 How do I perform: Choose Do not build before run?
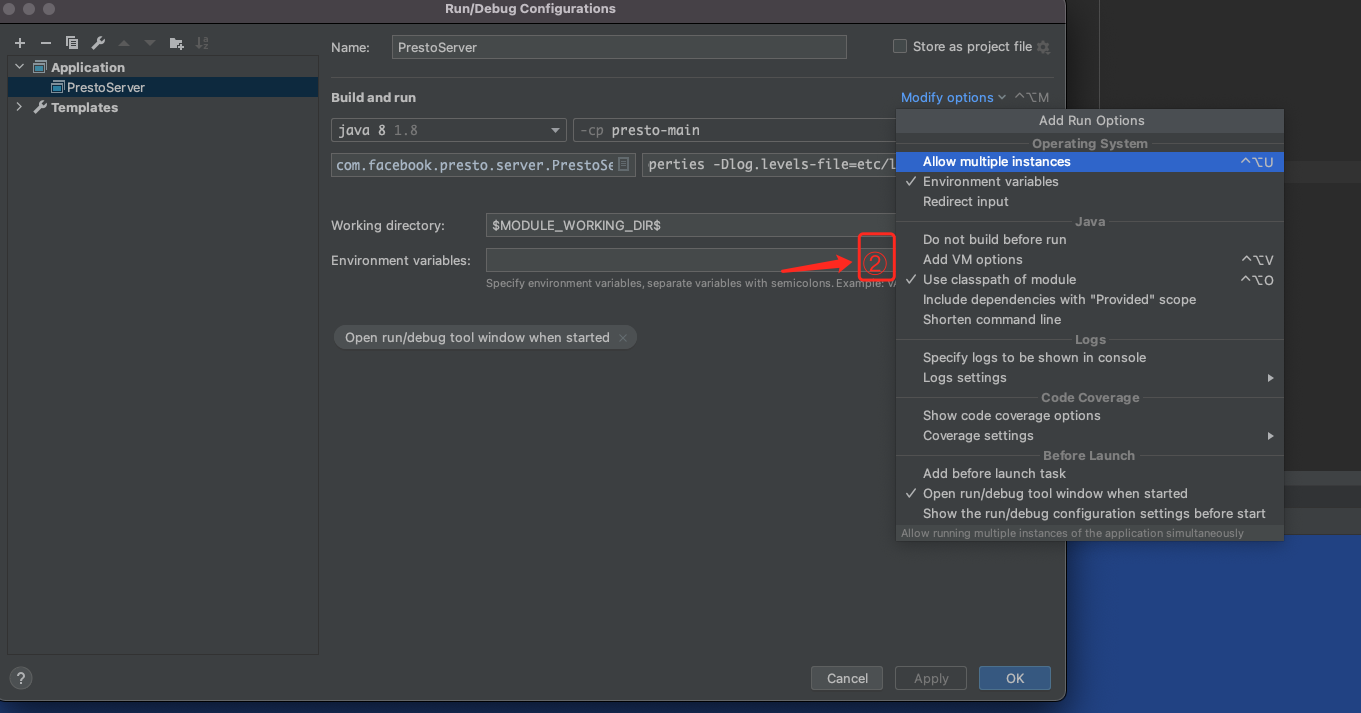[1089, 239]
